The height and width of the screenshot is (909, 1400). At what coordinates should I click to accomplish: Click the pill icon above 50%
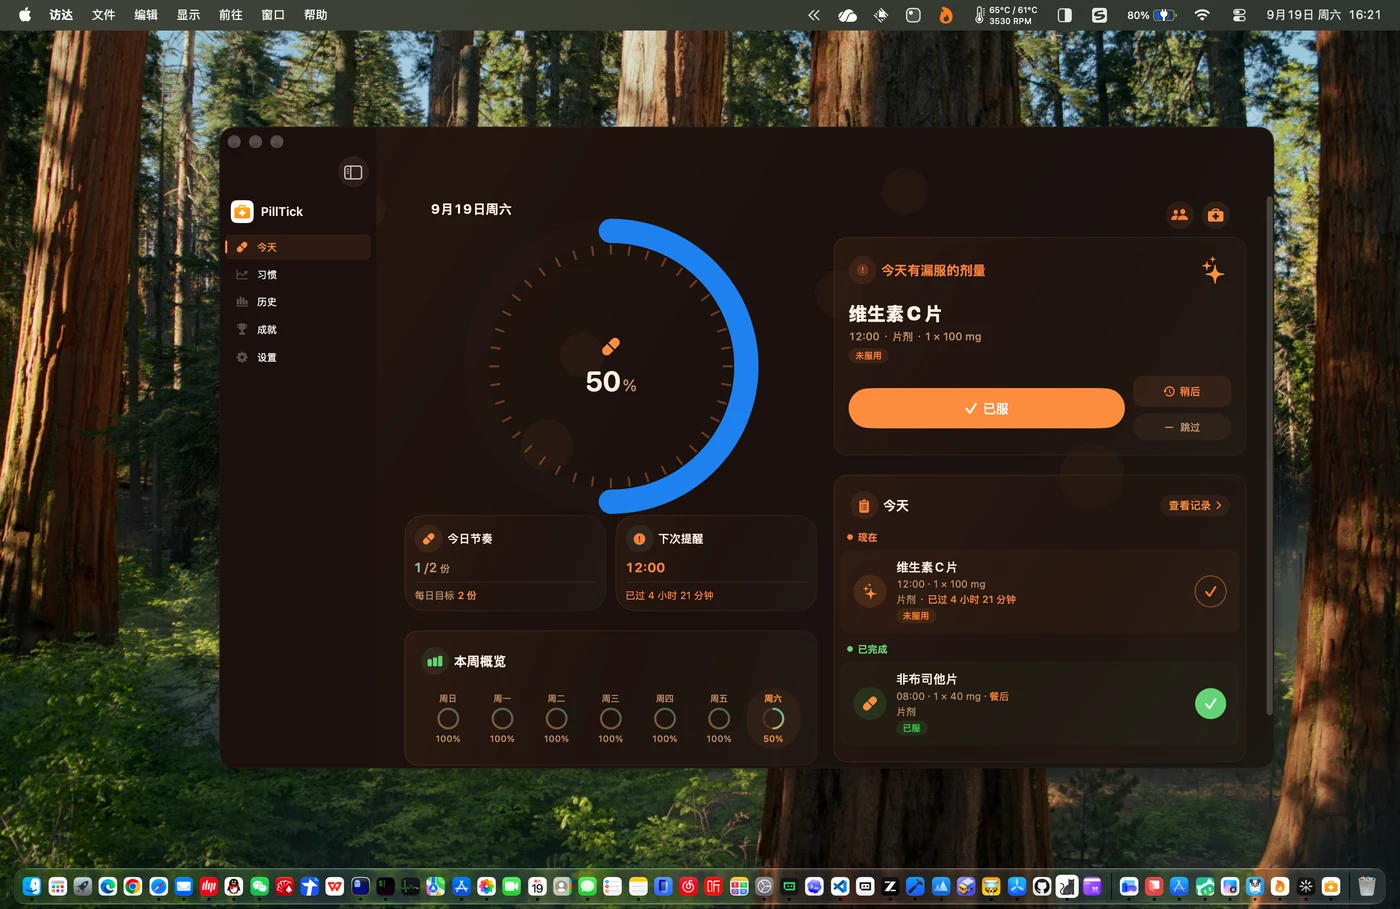pos(611,346)
